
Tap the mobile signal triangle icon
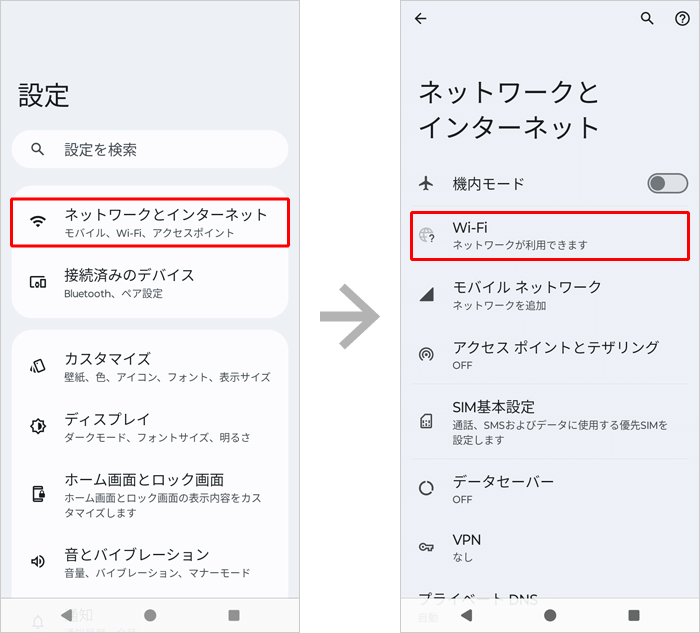tap(427, 295)
